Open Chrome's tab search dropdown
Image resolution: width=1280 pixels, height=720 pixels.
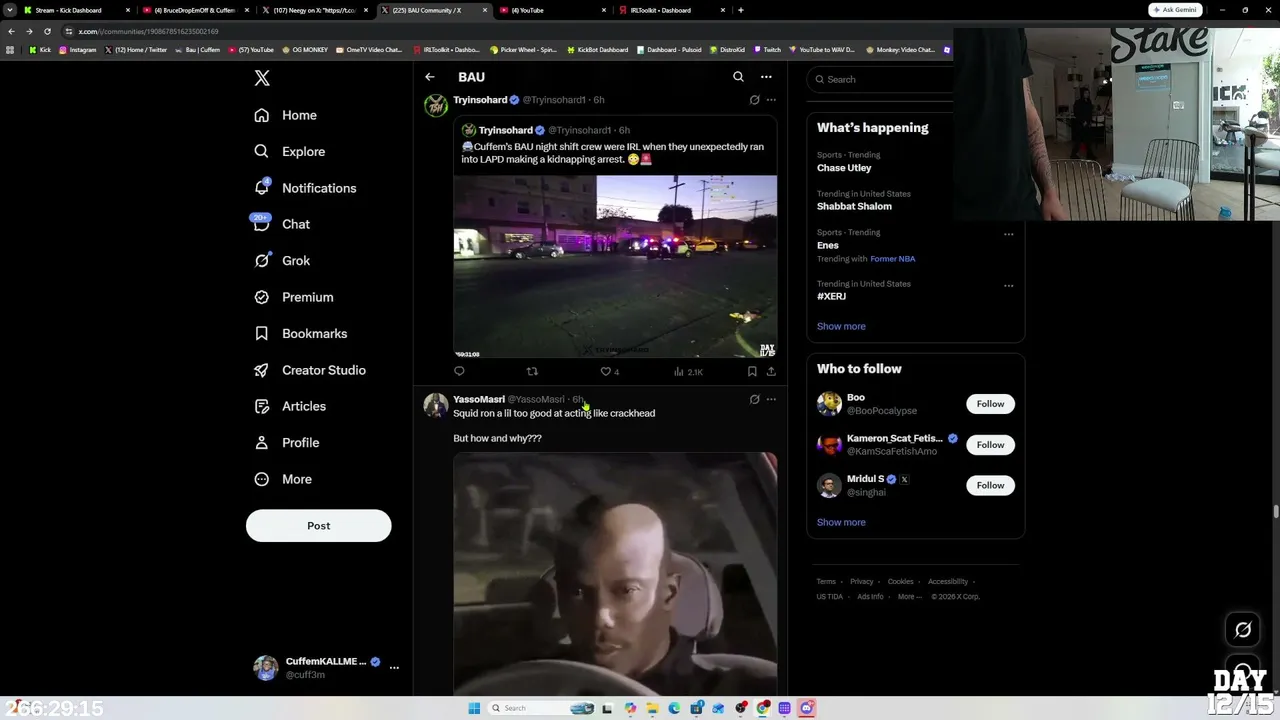click(10, 10)
